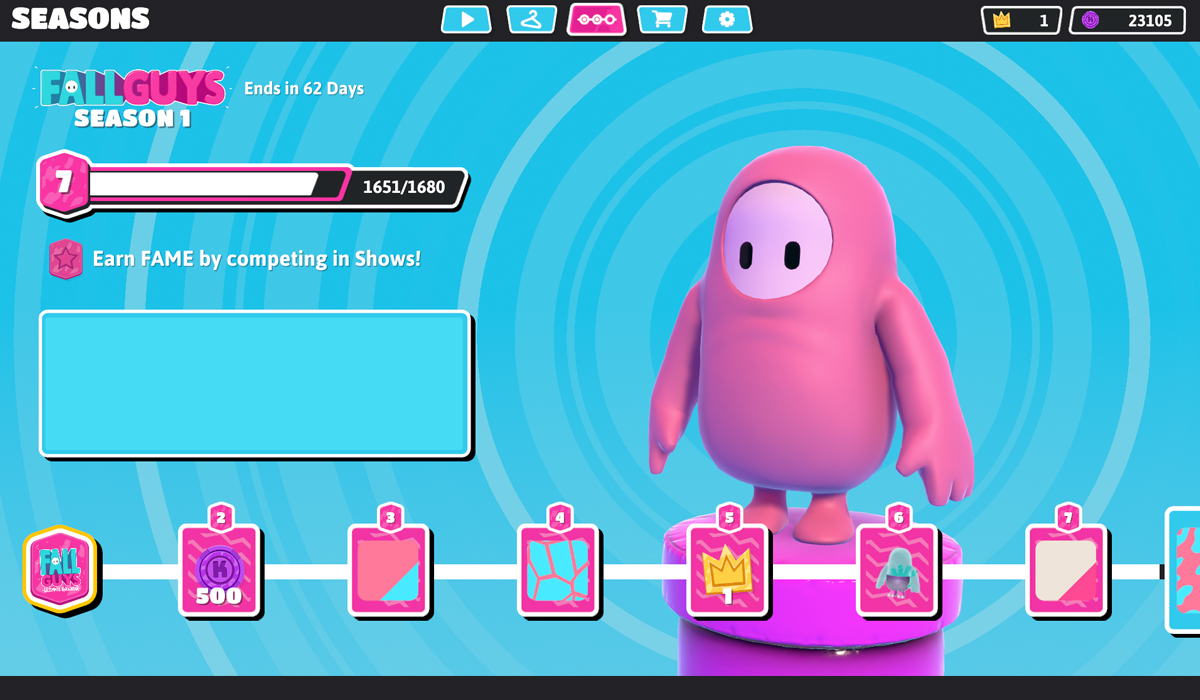Select level 4 cracked pattern reward
Screen dimensions: 1200x700
tap(558, 570)
